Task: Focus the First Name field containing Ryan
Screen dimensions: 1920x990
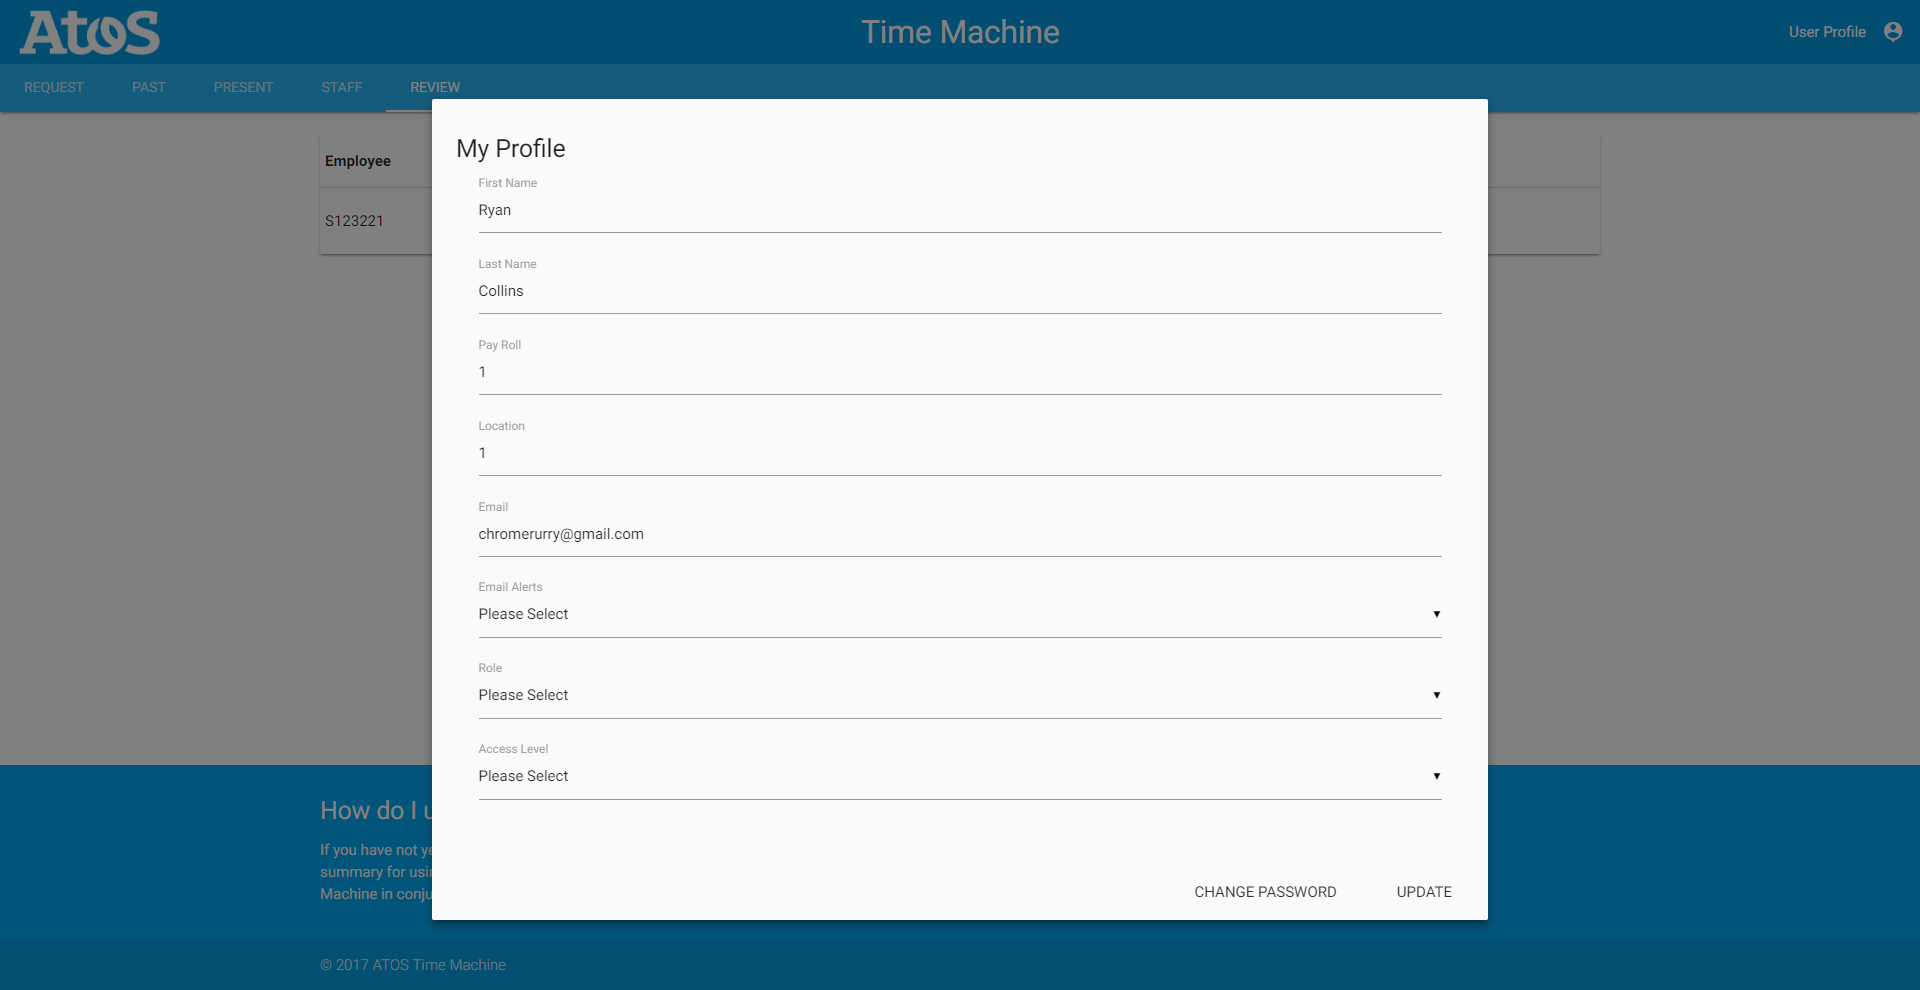Action: [x=959, y=211]
